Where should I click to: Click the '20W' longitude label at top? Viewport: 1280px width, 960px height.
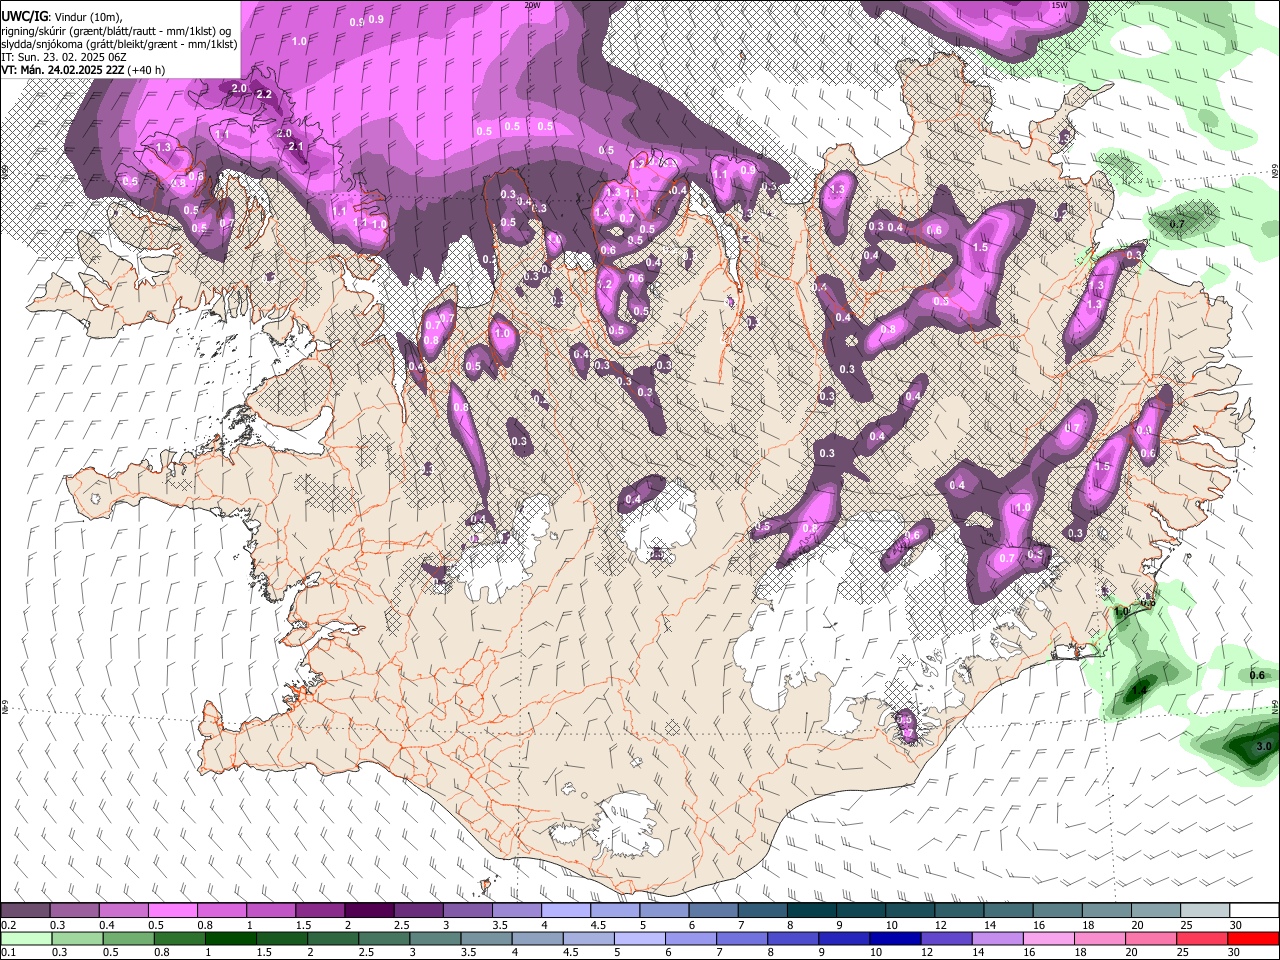(533, 5)
